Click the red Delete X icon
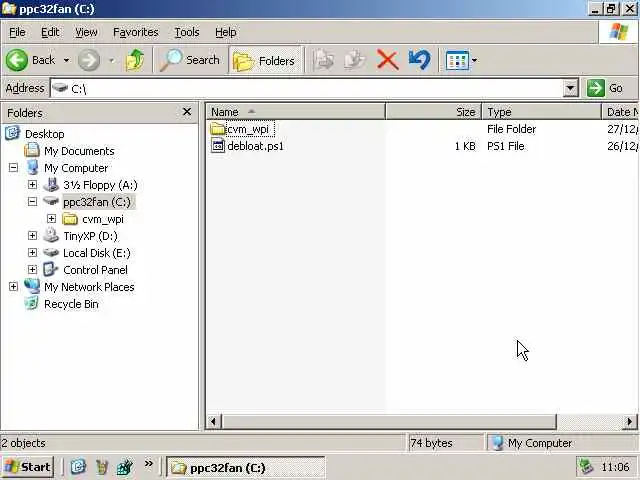Viewport: 640px width, 480px height. coord(387,60)
